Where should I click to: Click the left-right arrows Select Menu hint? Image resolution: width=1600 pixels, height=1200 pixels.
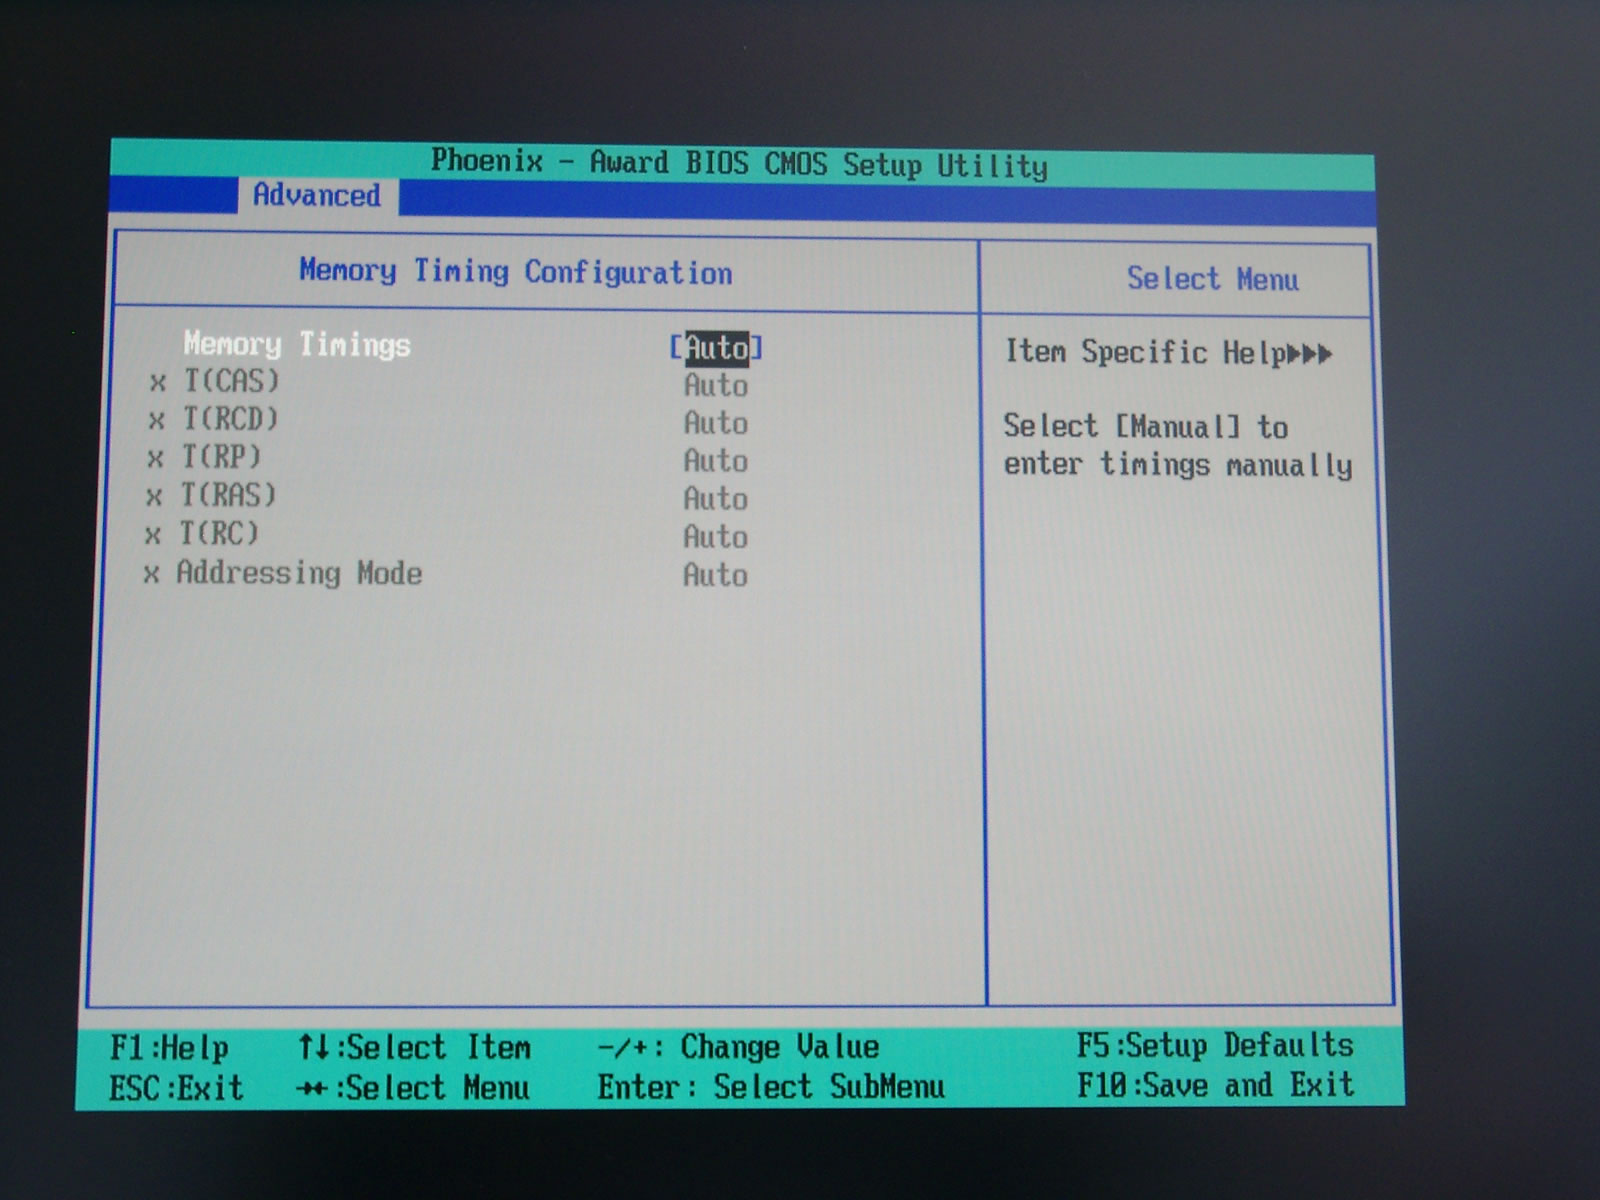pos(413,1088)
